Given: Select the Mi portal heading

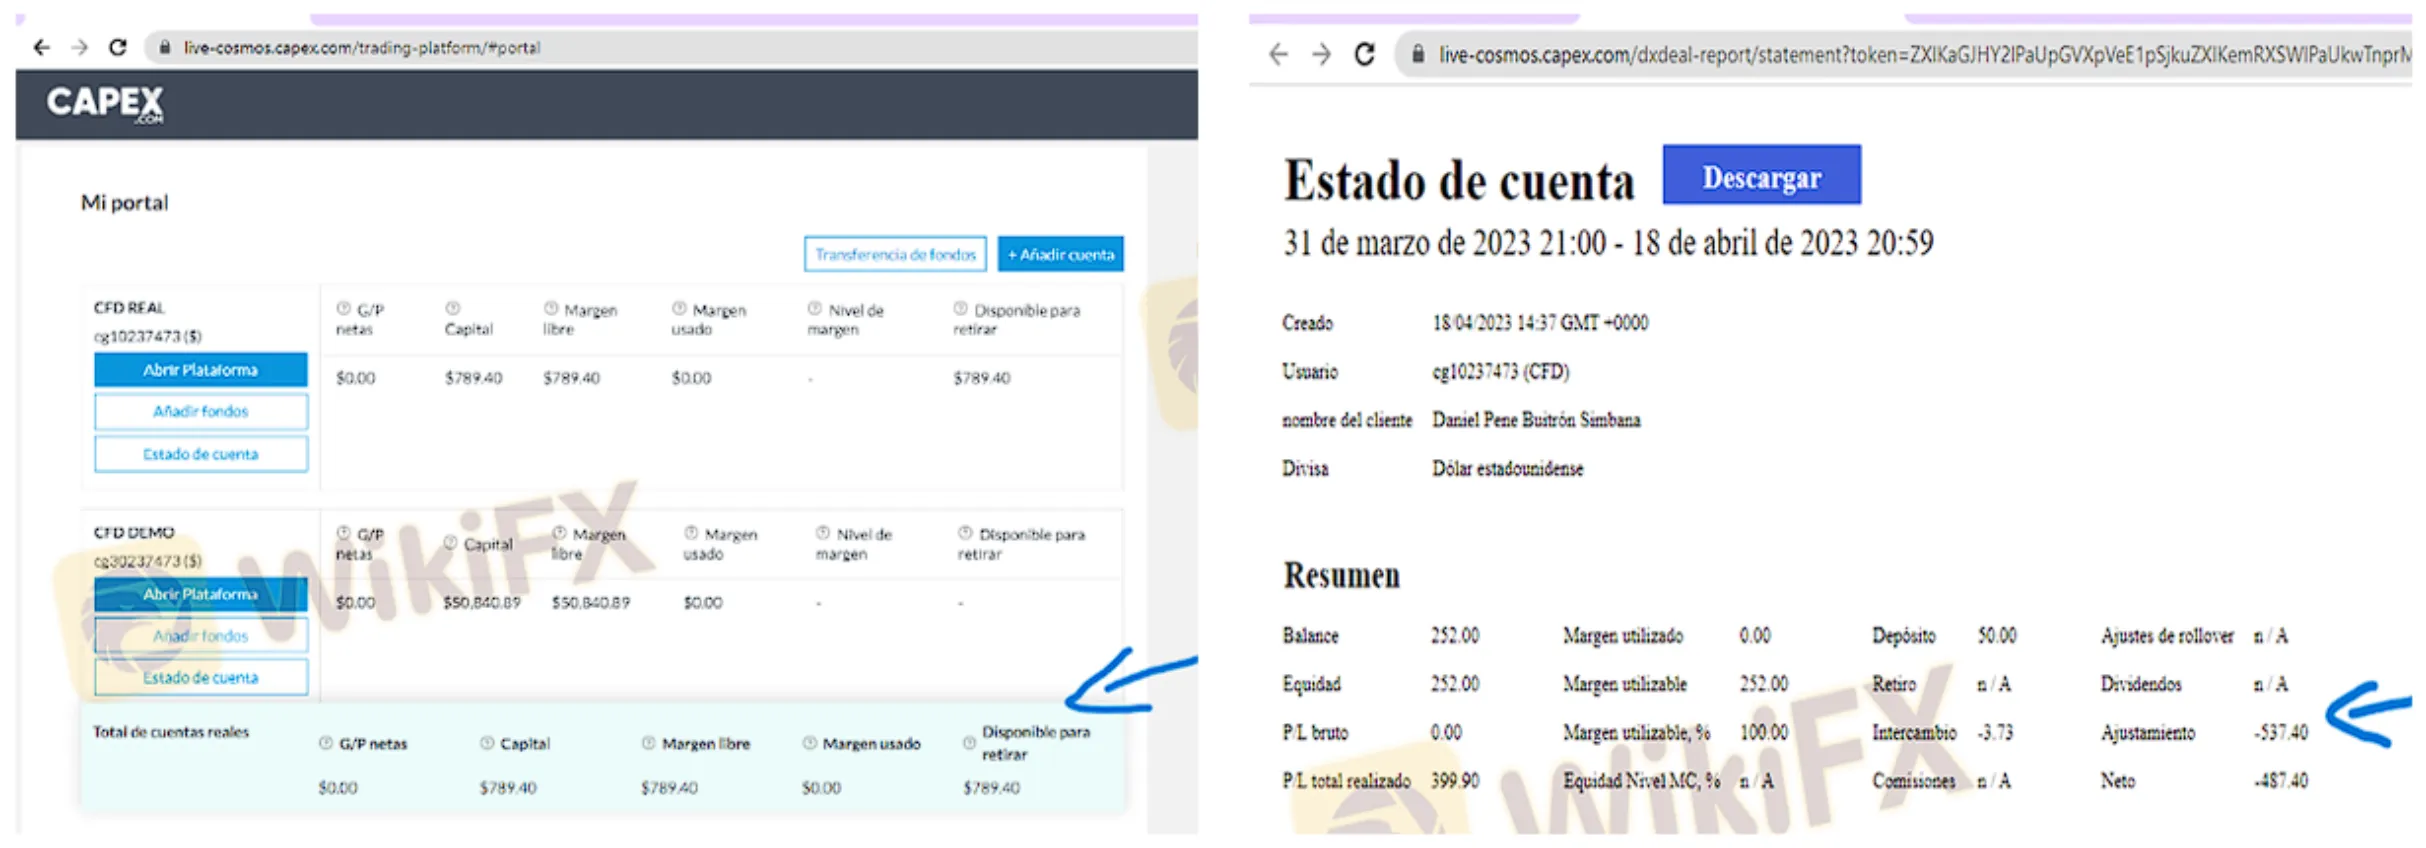Looking at the screenshot, I should (125, 202).
